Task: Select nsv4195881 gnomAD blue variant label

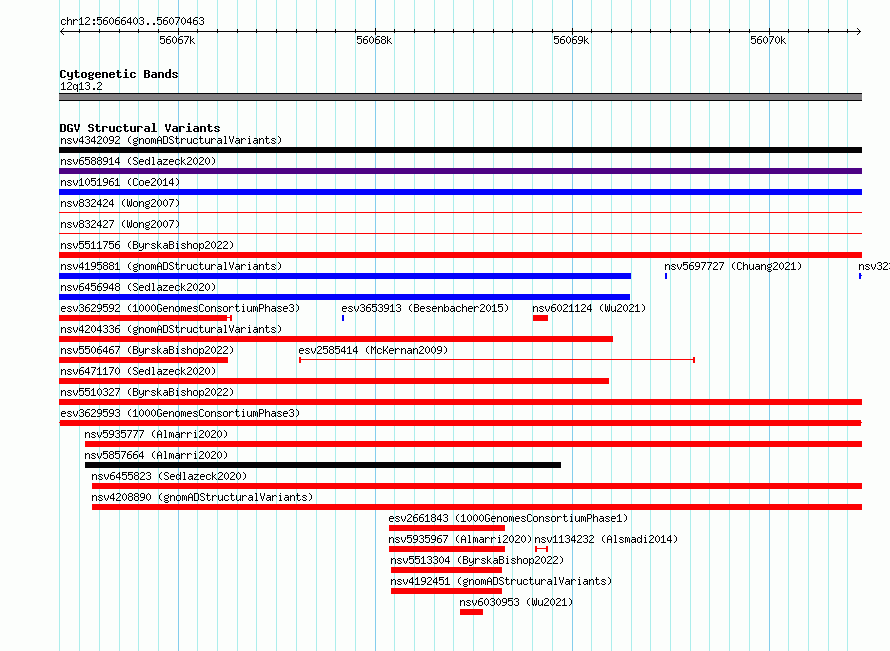Action: coord(171,266)
